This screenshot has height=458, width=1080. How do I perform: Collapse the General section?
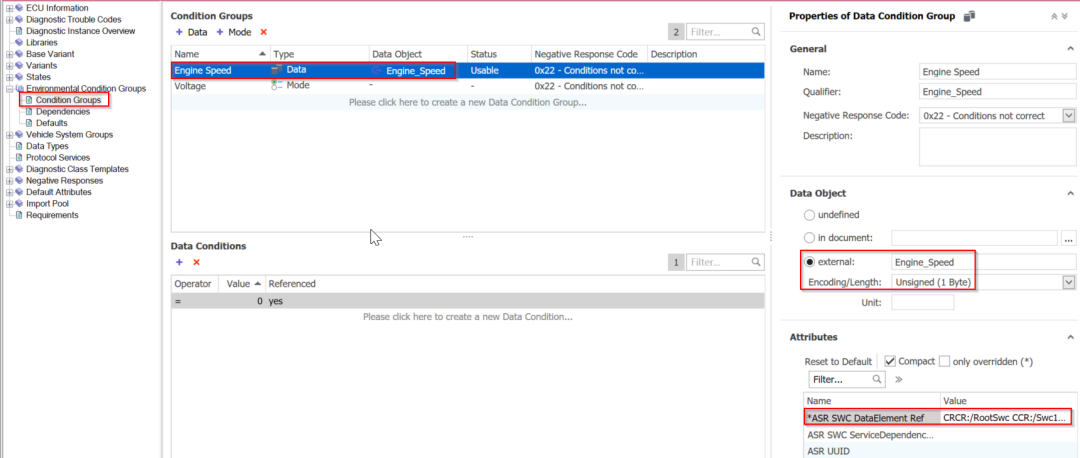1070,48
